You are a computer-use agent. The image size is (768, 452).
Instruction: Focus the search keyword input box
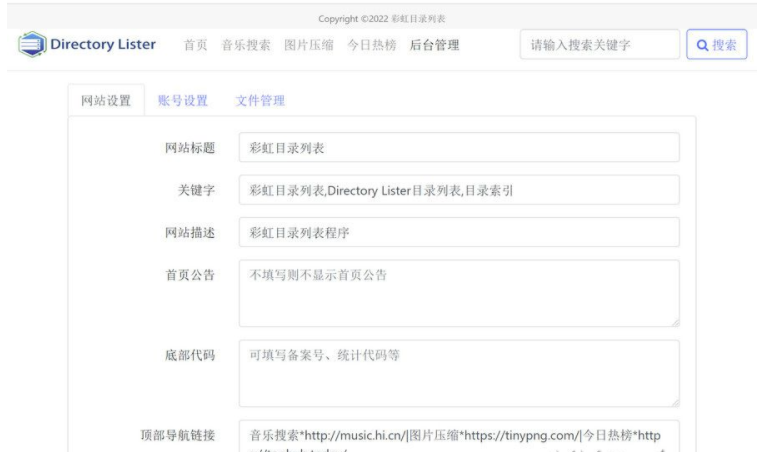pyautogui.click(x=596, y=45)
